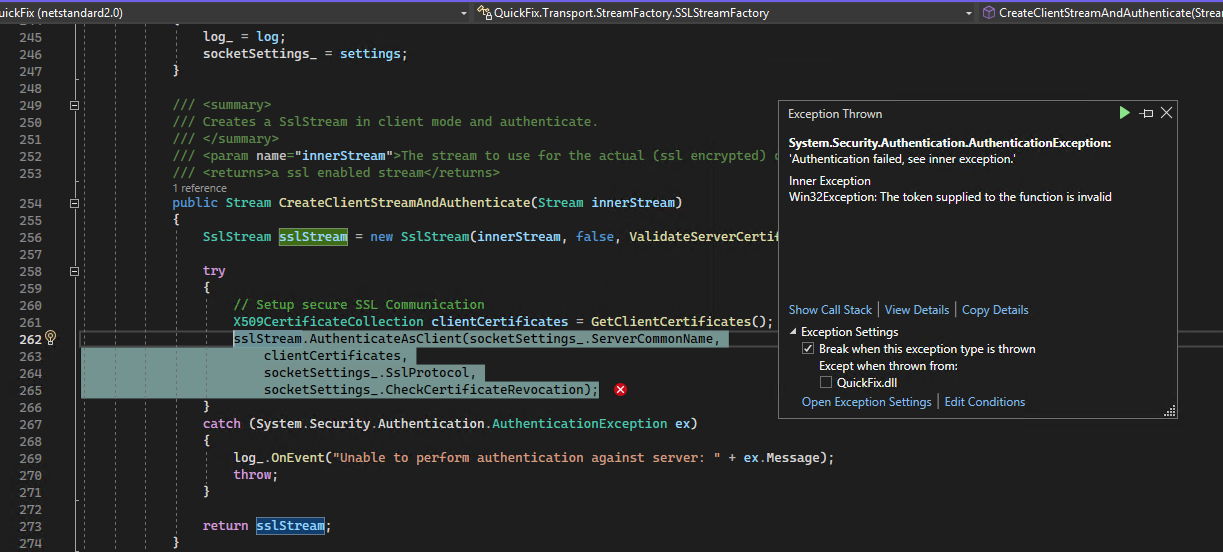
Task: Click the green Continue arrow in Exception Thrown popup
Action: coord(1125,113)
